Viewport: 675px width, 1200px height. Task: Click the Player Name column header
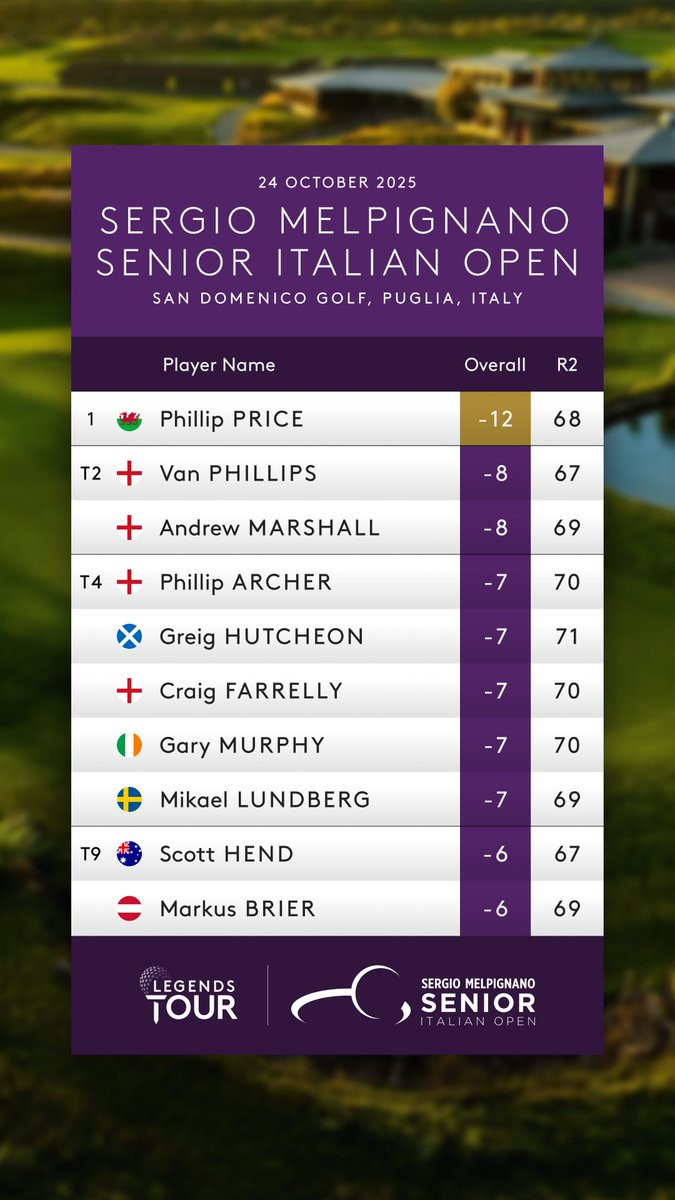219,365
